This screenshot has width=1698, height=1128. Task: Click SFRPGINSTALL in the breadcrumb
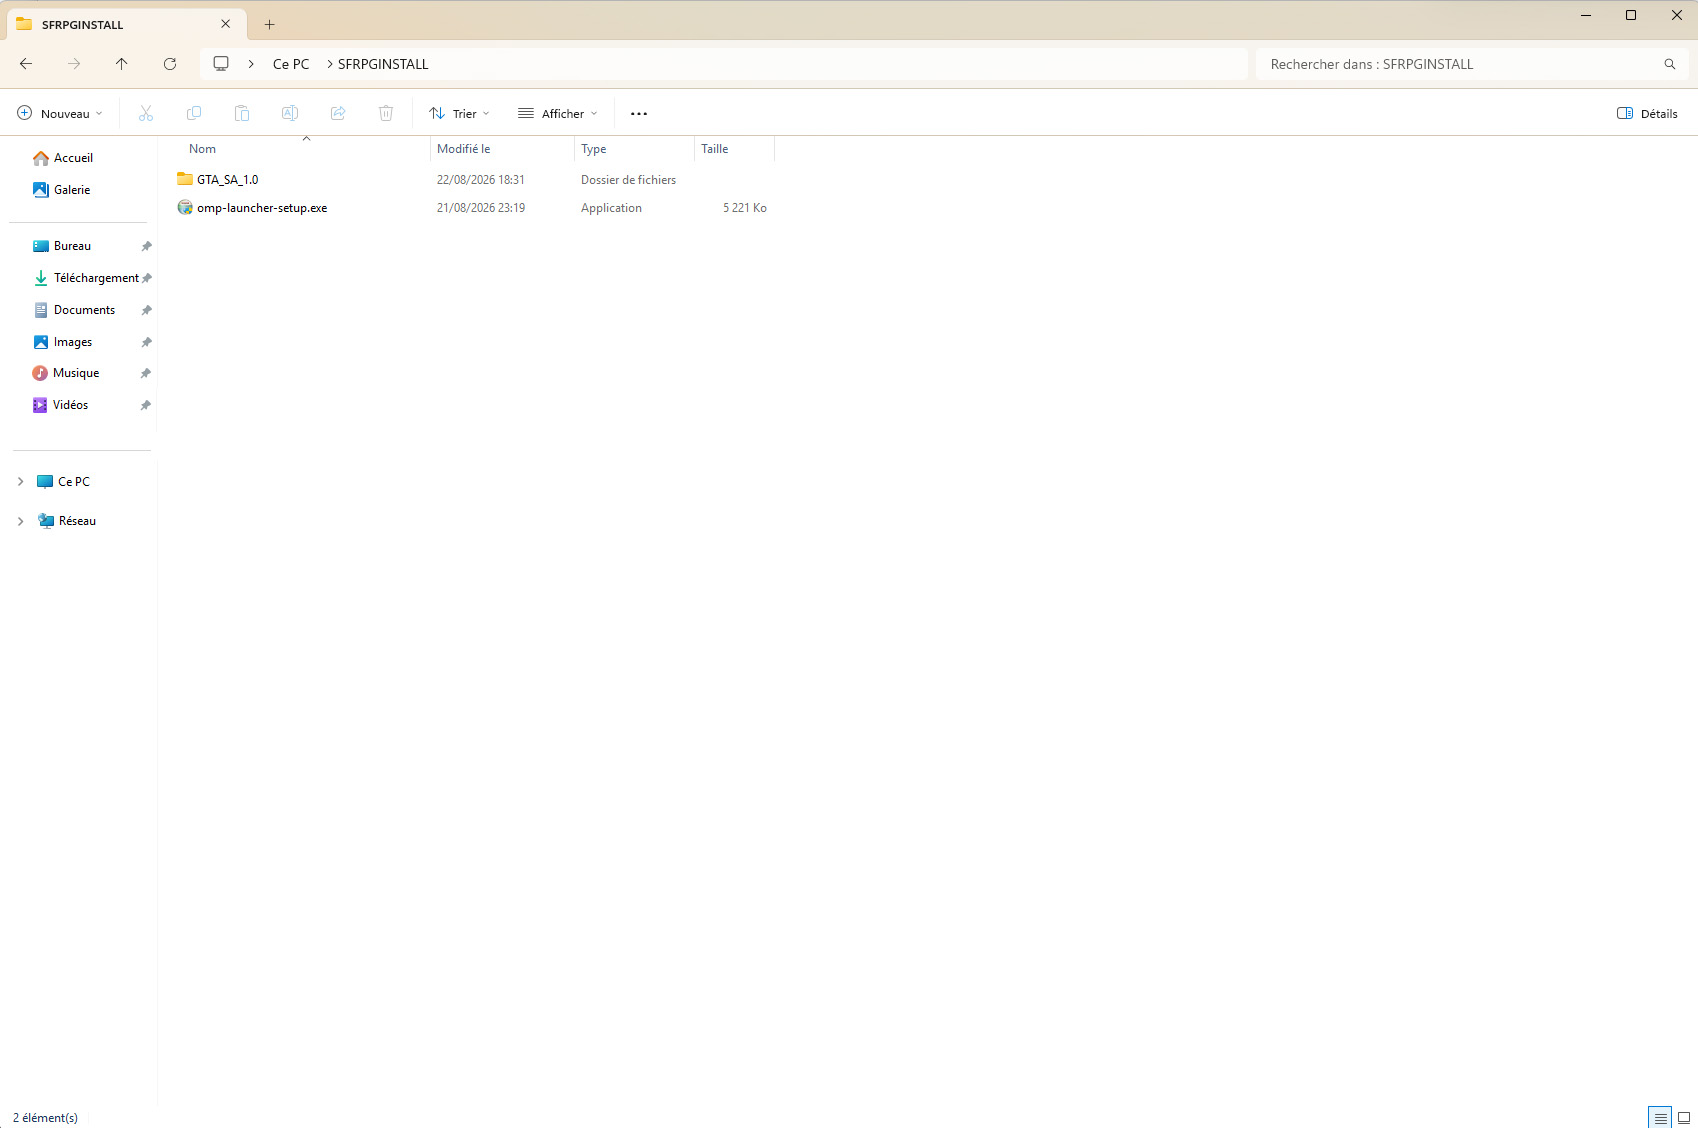pyautogui.click(x=383, y=64)
